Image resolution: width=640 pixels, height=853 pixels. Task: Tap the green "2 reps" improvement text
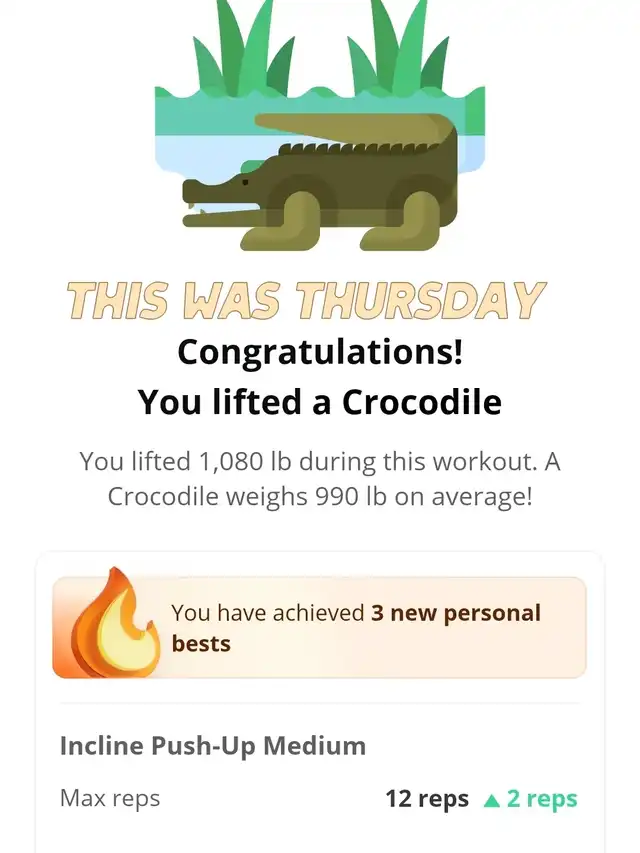click(542, 799)
